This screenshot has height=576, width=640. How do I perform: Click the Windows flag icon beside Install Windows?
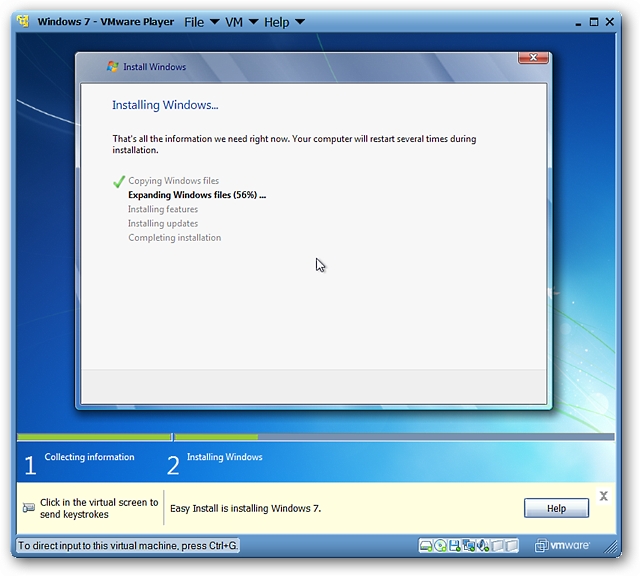click(x=112, y=67)
